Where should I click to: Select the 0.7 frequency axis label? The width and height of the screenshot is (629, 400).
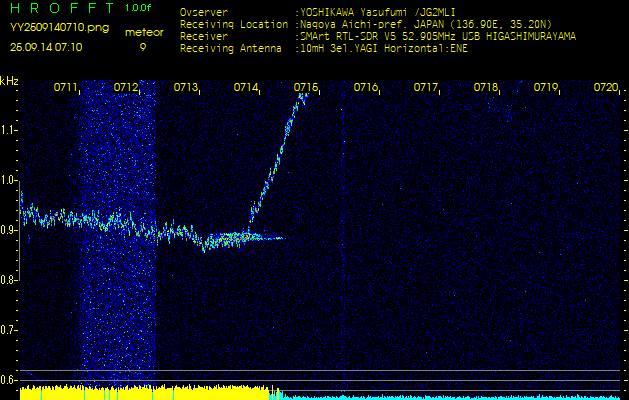(9, 329)
